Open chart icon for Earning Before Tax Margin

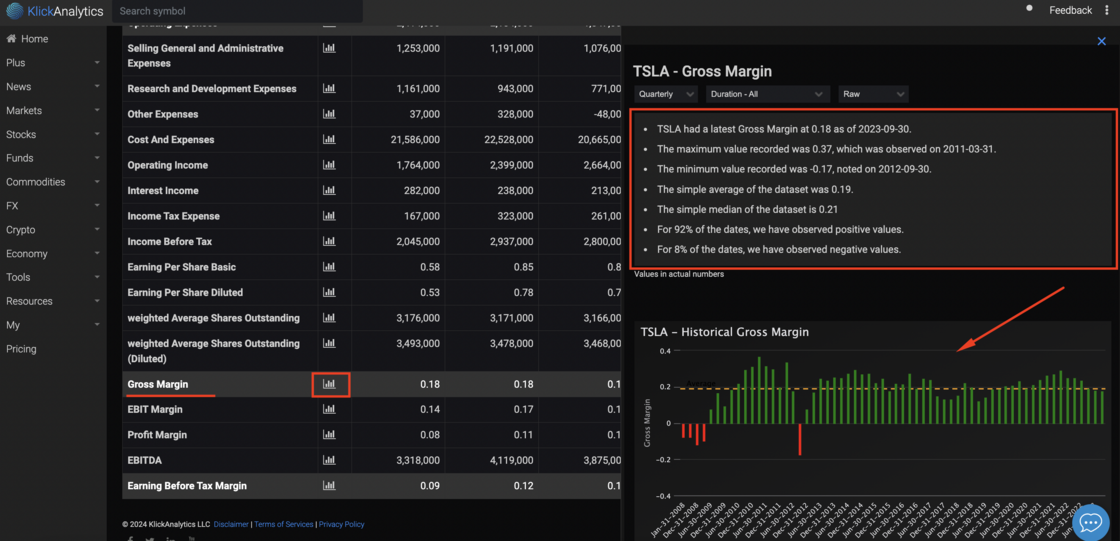pos(329,485)
